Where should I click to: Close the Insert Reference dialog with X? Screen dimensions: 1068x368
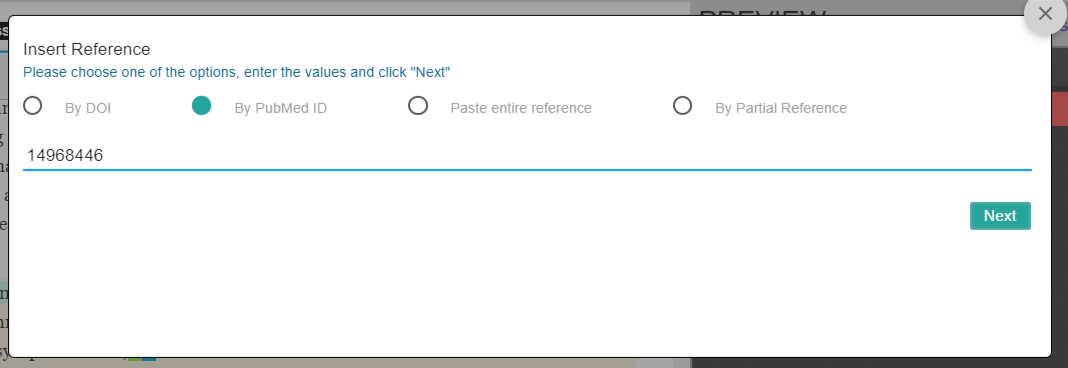click(x=1045, y=14)
